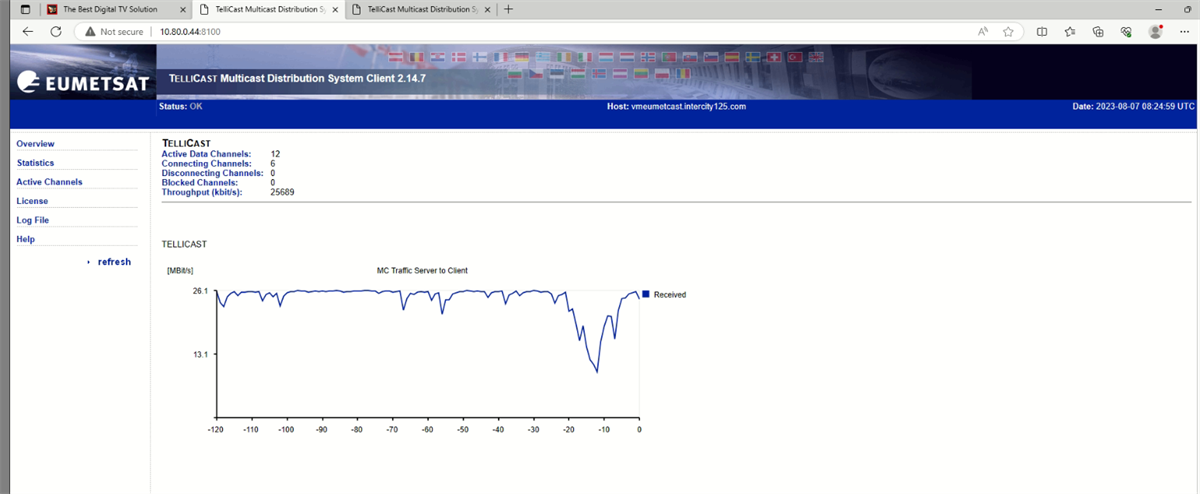Open the Favorites list icon

[1070, 31]
